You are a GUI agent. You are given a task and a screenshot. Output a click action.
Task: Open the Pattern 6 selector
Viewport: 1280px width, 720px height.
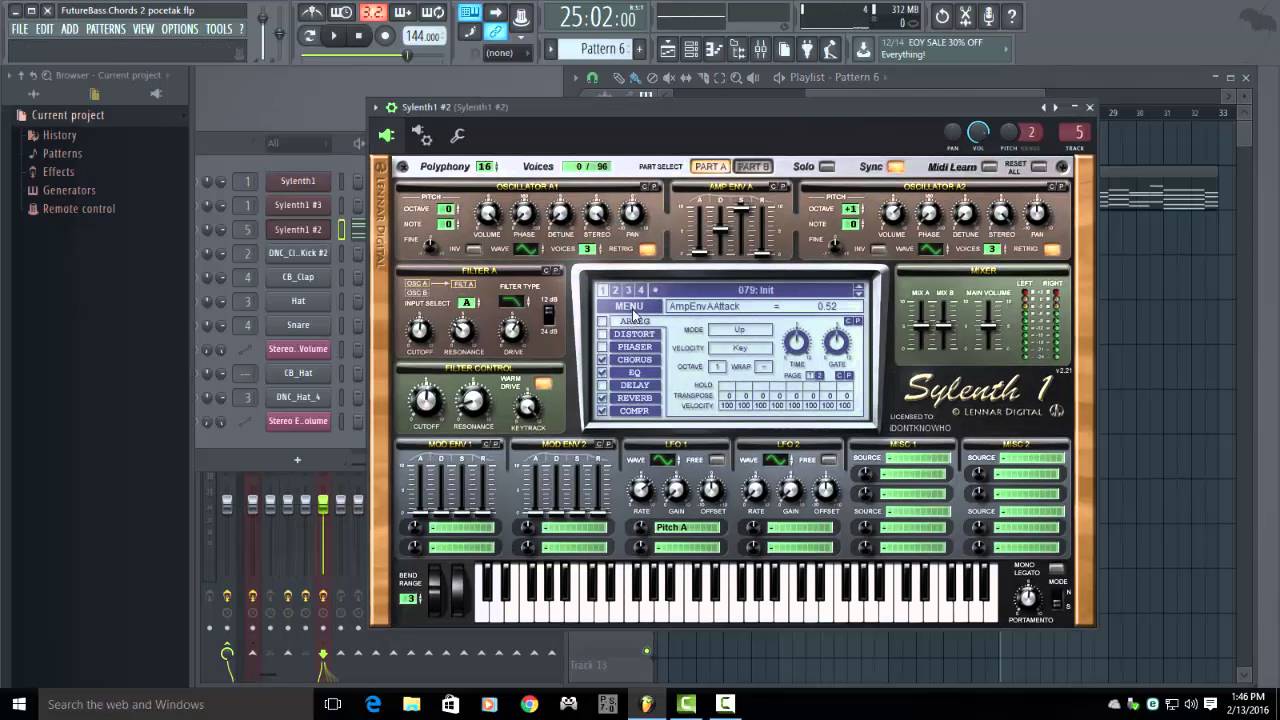pos(603,49)
